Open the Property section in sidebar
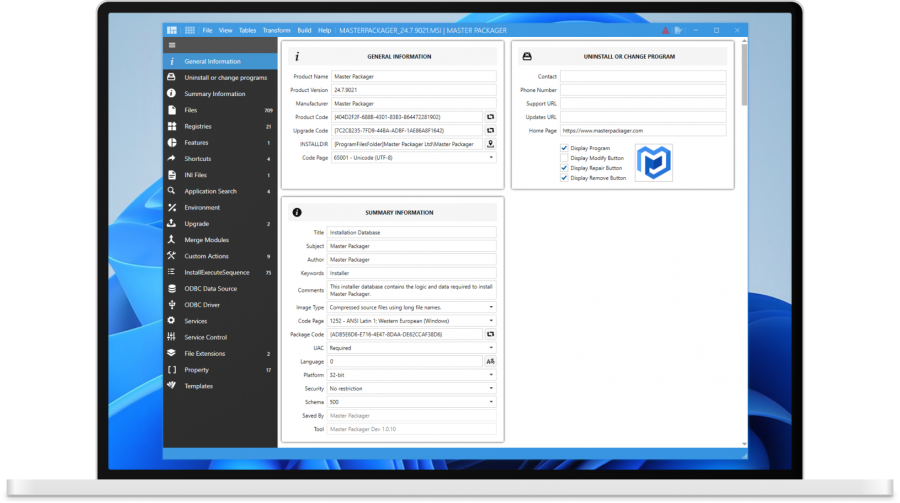 coord(220,370)
